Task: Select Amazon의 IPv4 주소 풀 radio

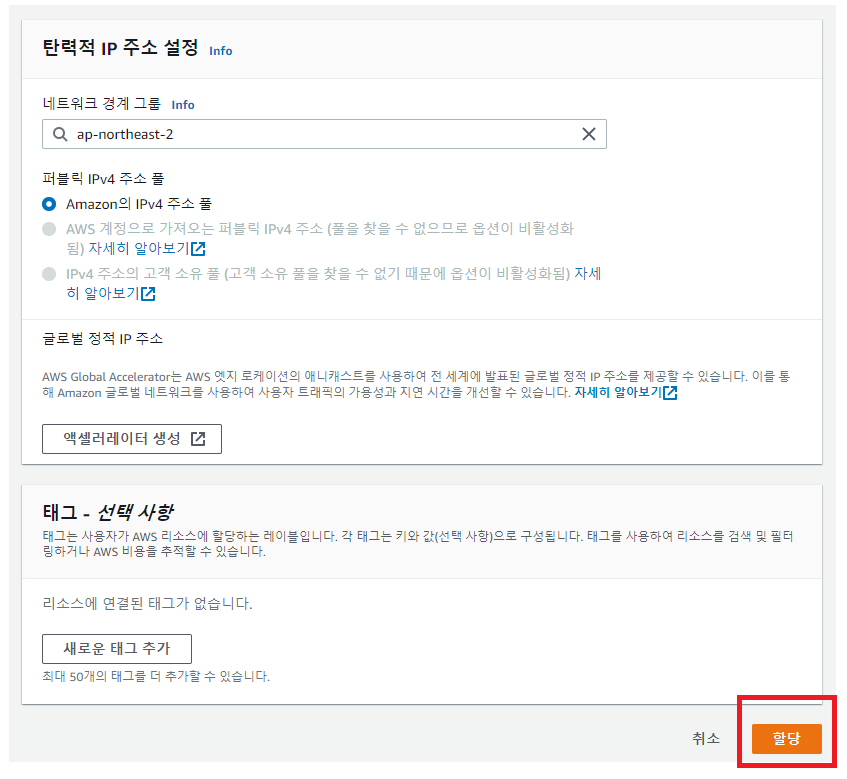Action: pos(49,204)
